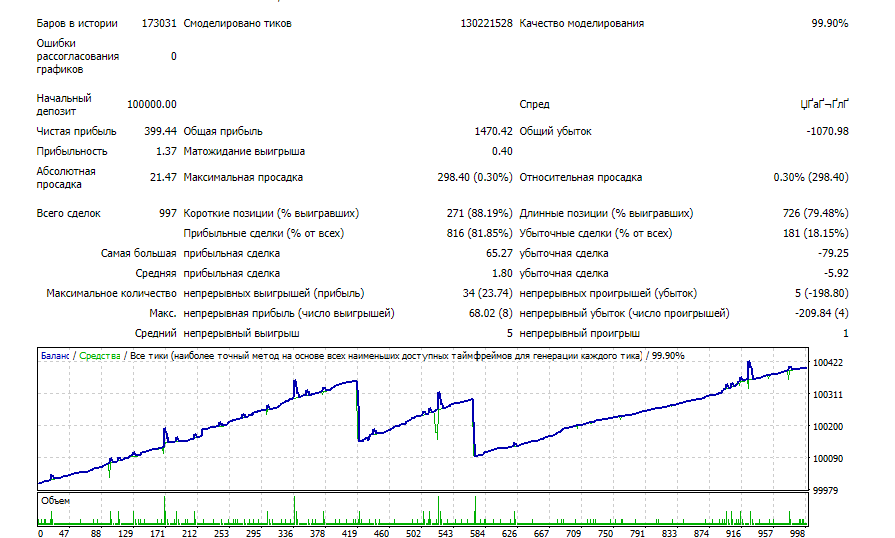Screen dimensions: 895x538
Task: Click the 'Ошибки рассогласования графиков' label
Action: tap(78, 56)
